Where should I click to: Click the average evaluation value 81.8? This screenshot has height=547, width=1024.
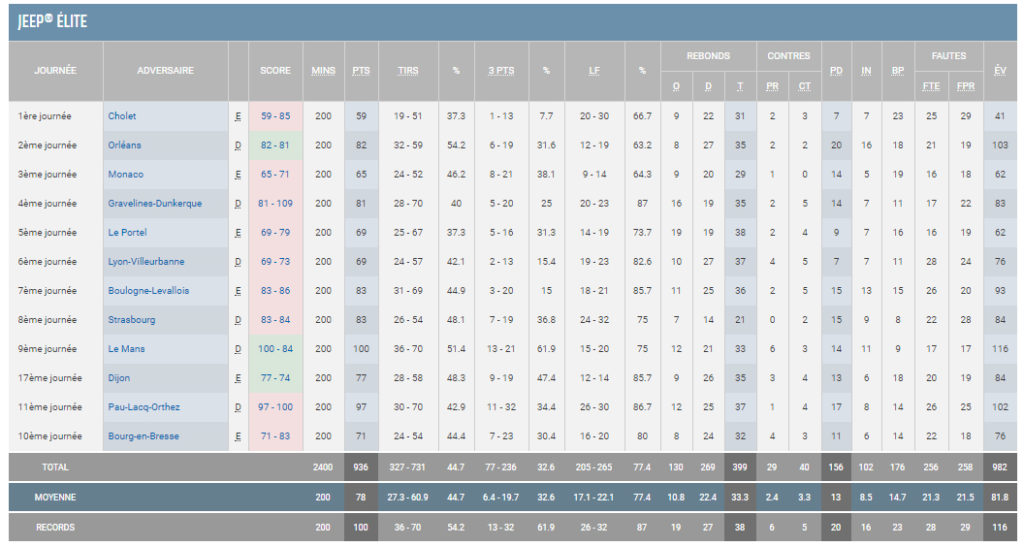click(x=1000, y=497)
